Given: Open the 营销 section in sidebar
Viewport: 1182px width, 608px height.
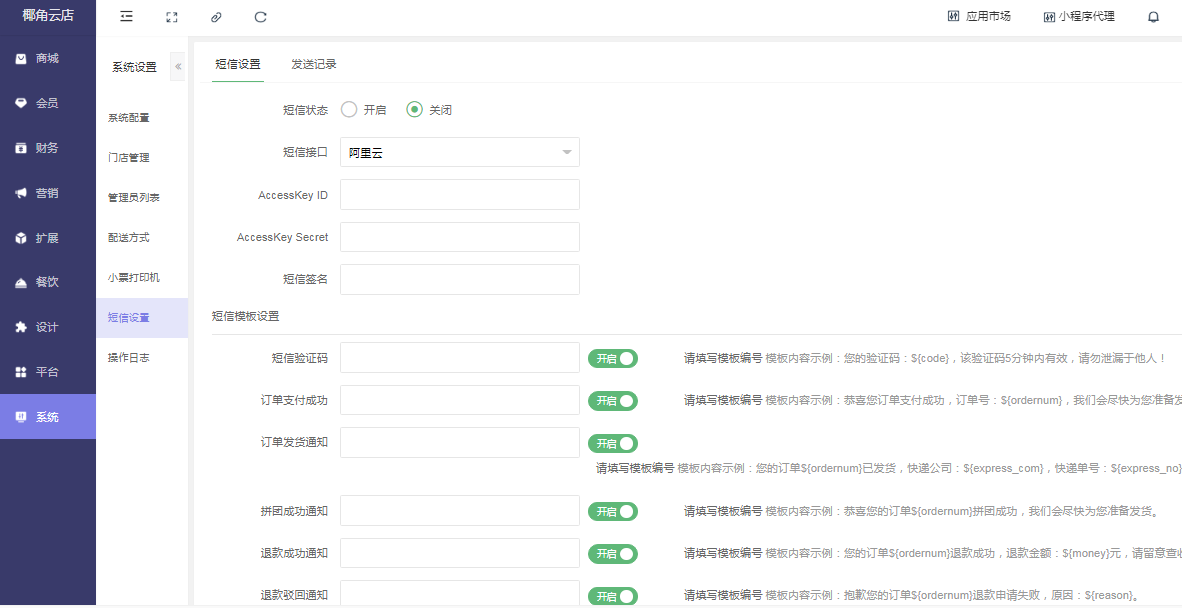Looking at the screenshot, I should [x=47, y=193].
